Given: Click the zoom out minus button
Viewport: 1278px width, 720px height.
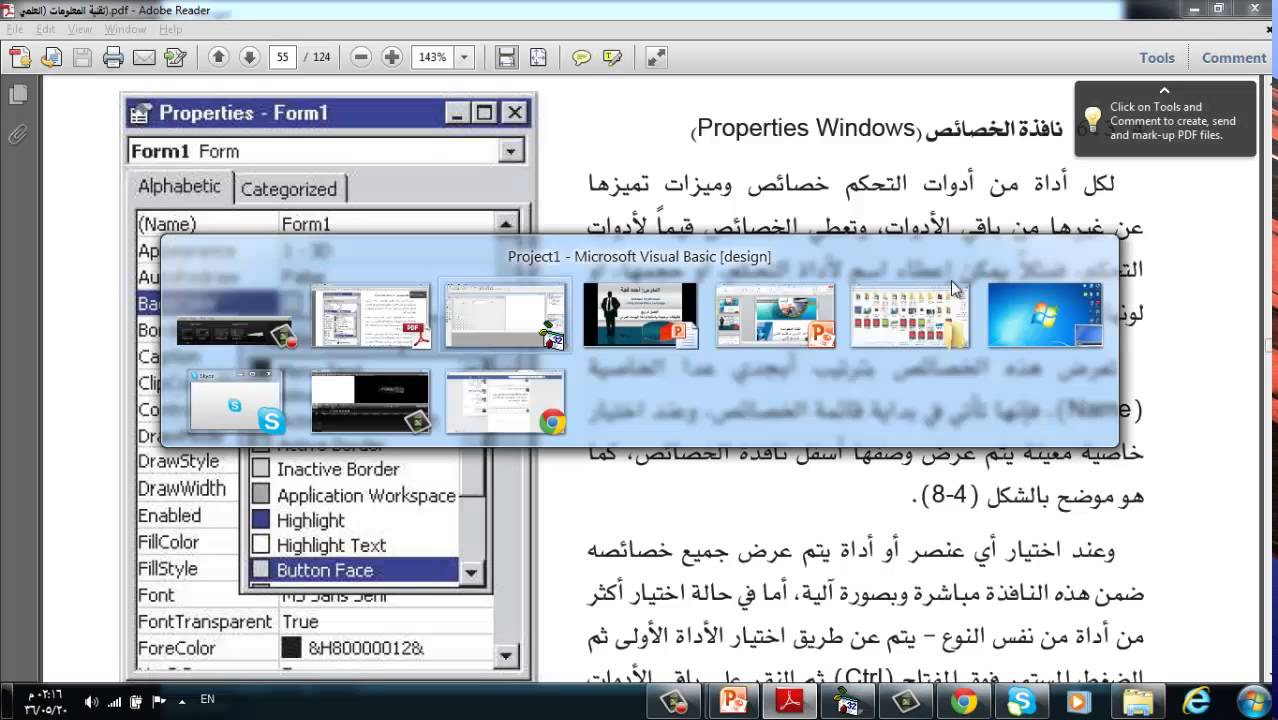Looking at the screenshot, I should (362, 57).
